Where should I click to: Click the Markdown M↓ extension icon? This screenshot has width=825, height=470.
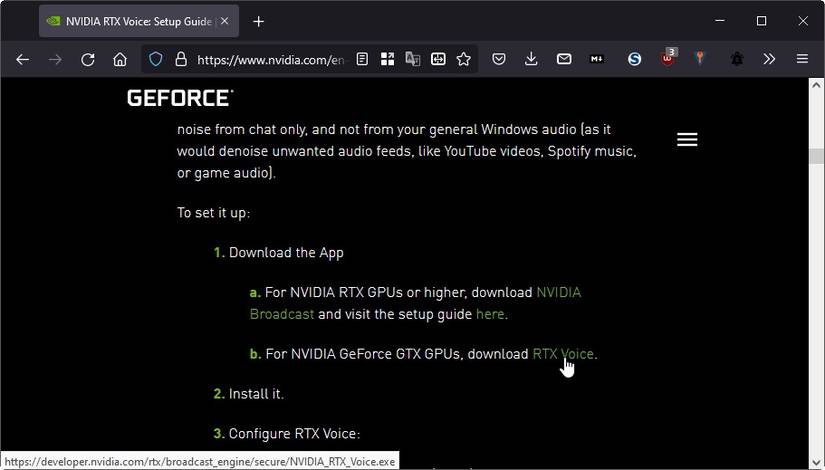[x=597, y=59]
